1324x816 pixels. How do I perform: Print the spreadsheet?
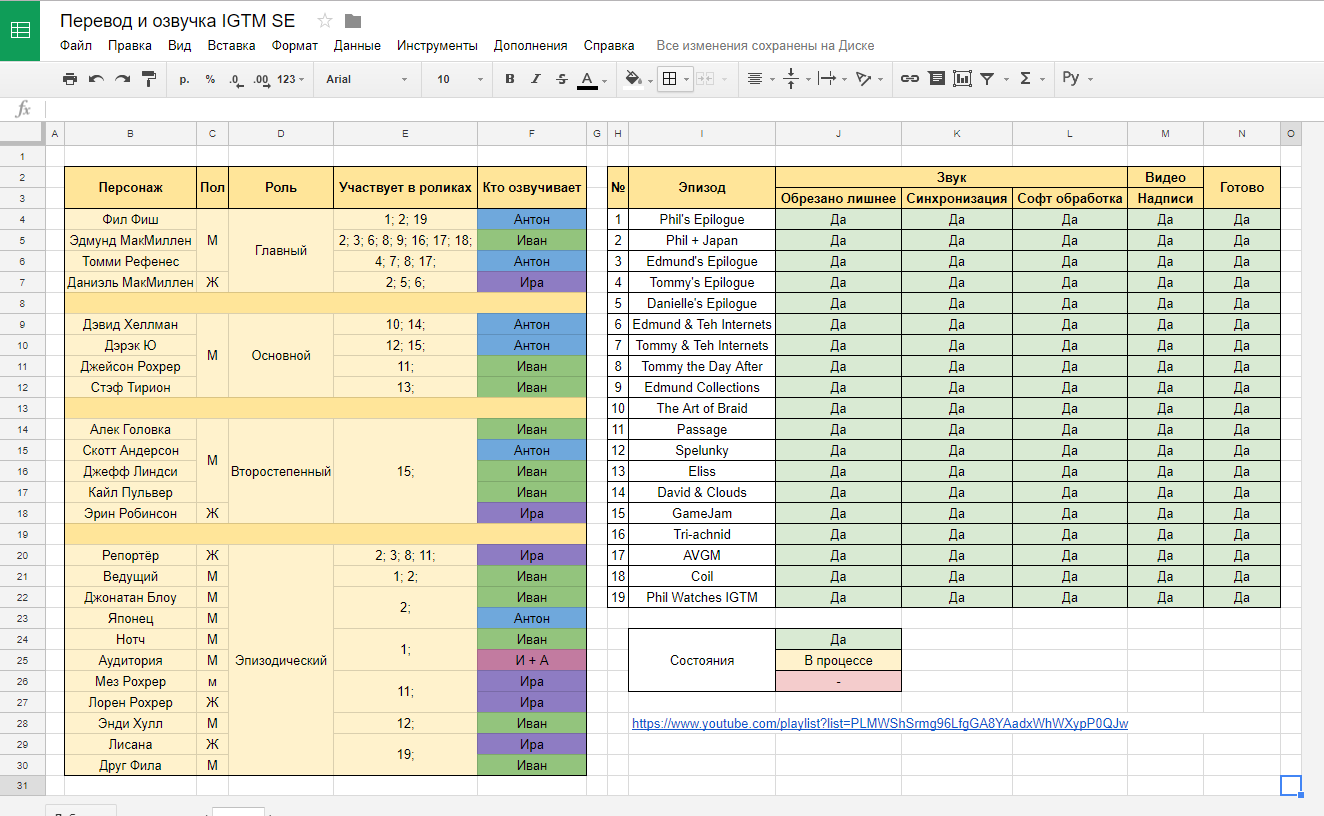click(69, 79)
